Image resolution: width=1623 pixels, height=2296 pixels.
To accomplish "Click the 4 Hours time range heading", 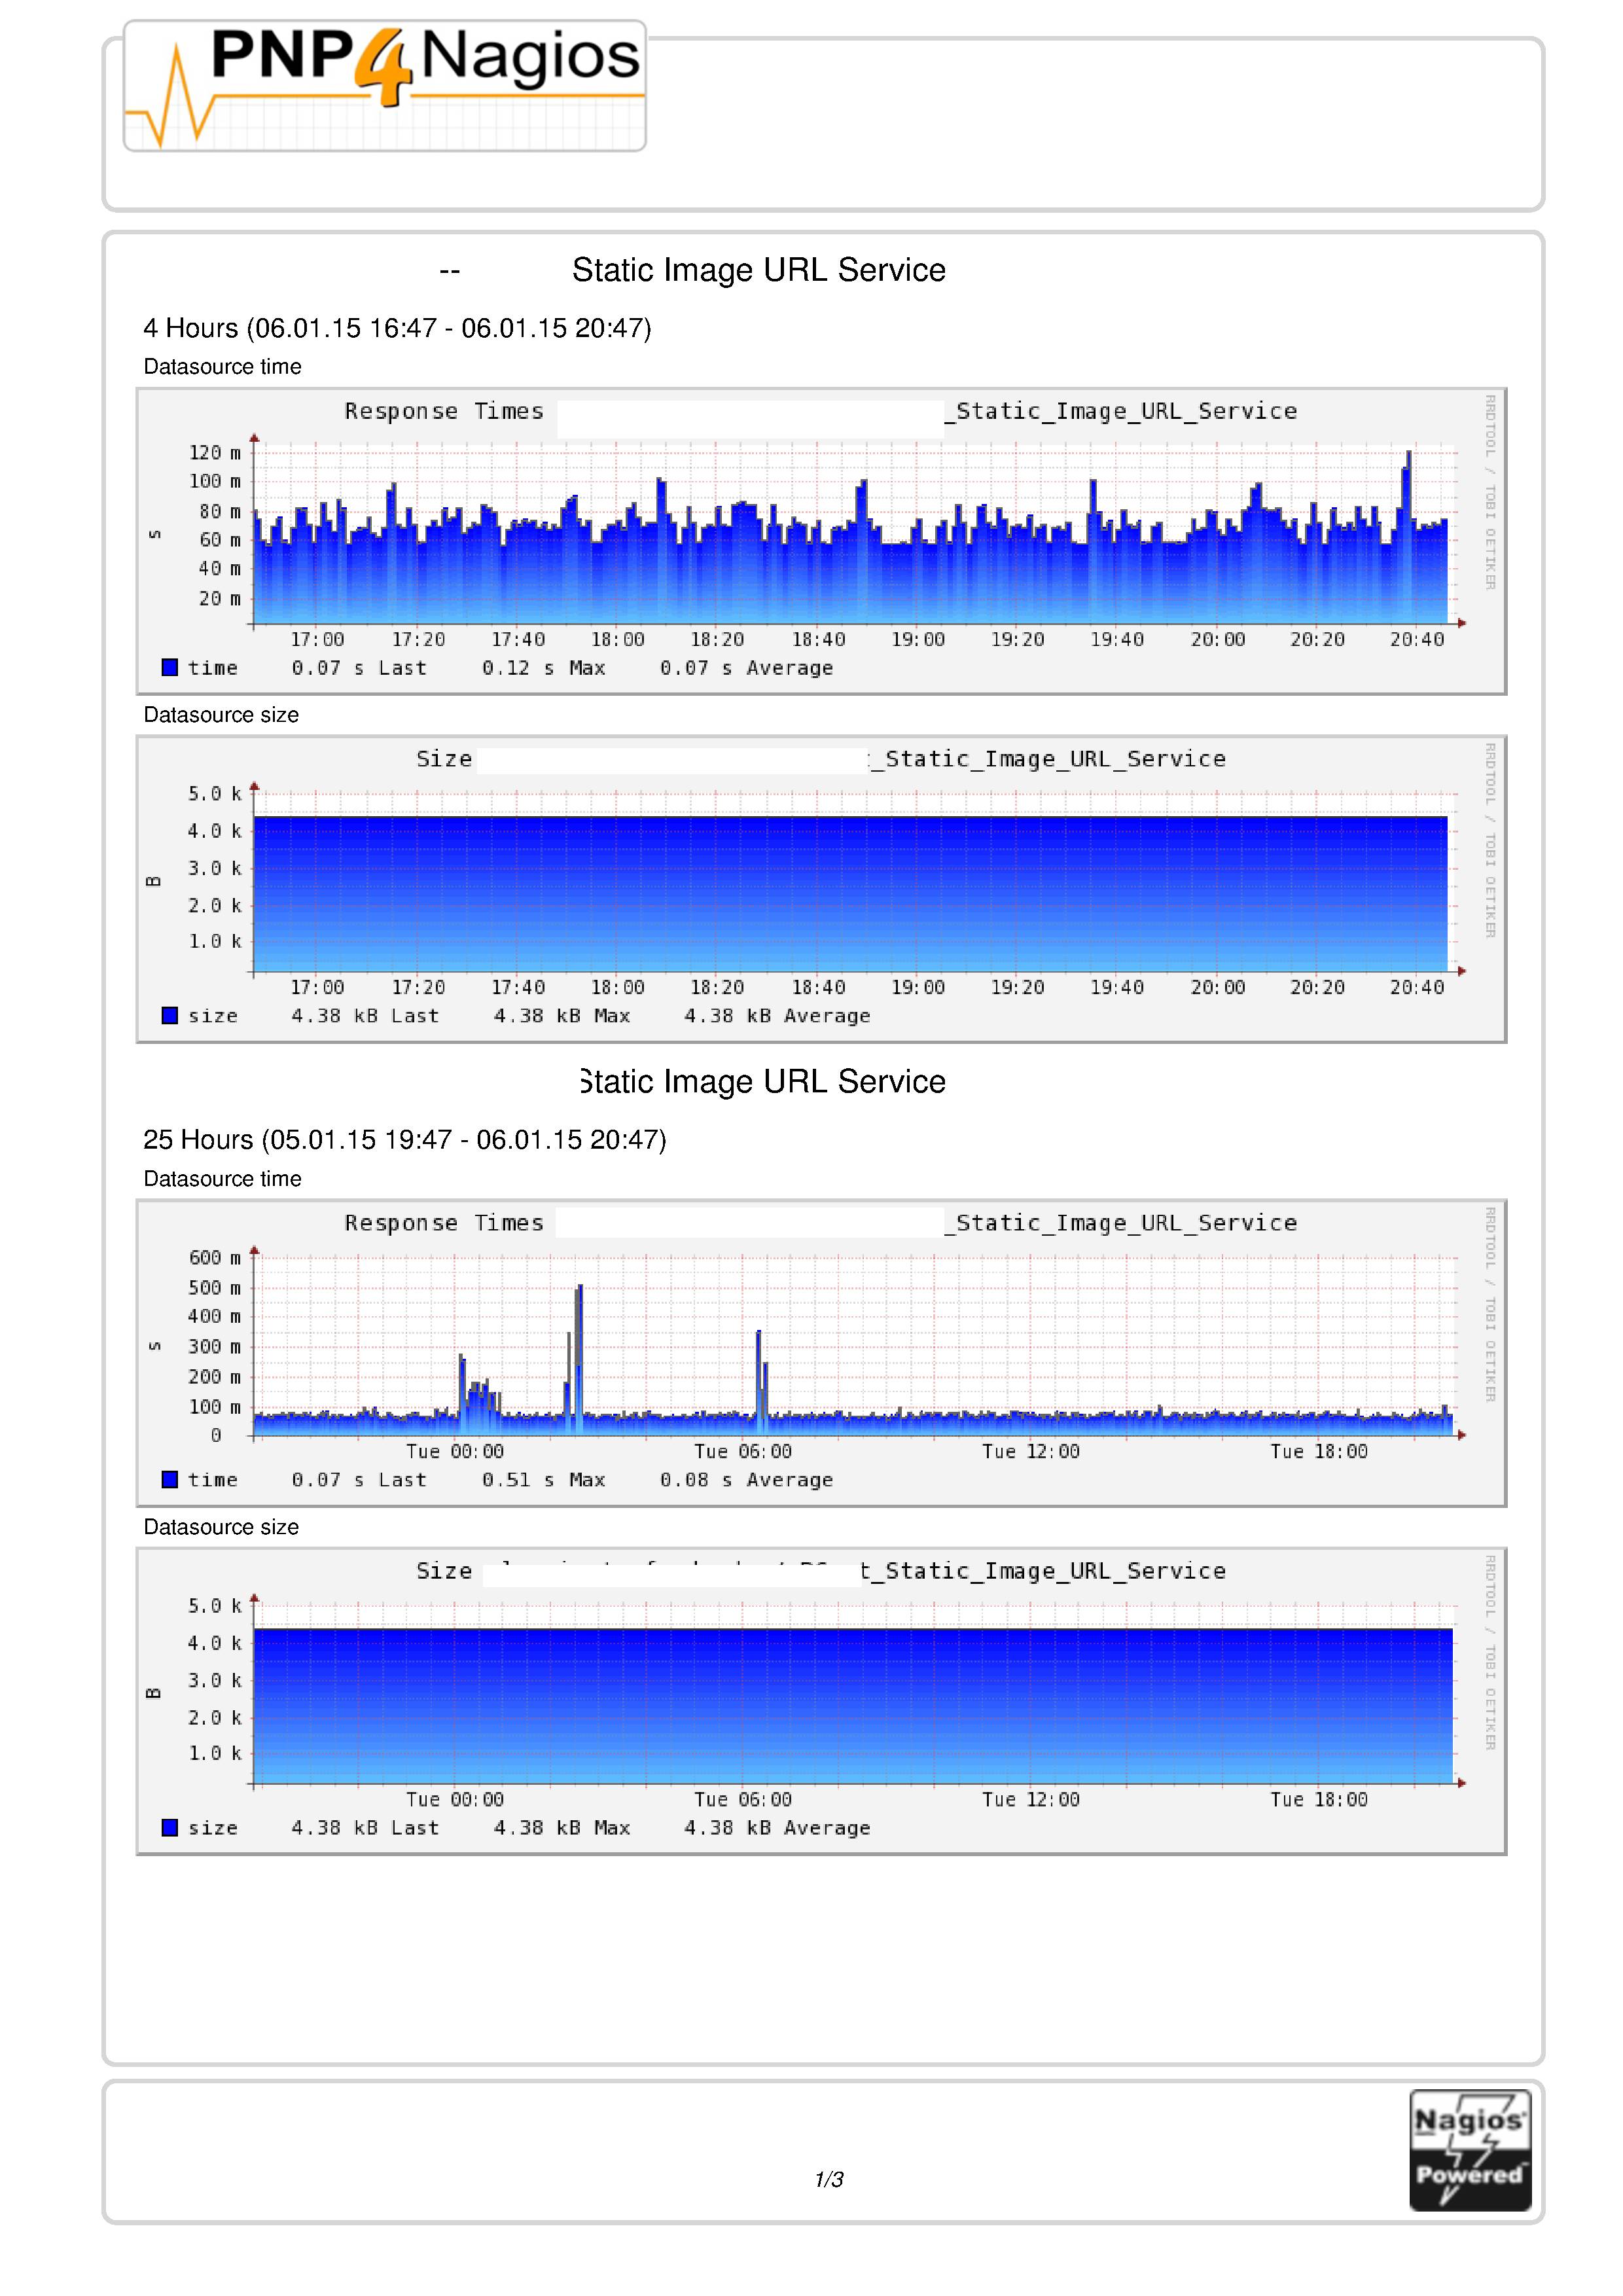I will 397,328.
